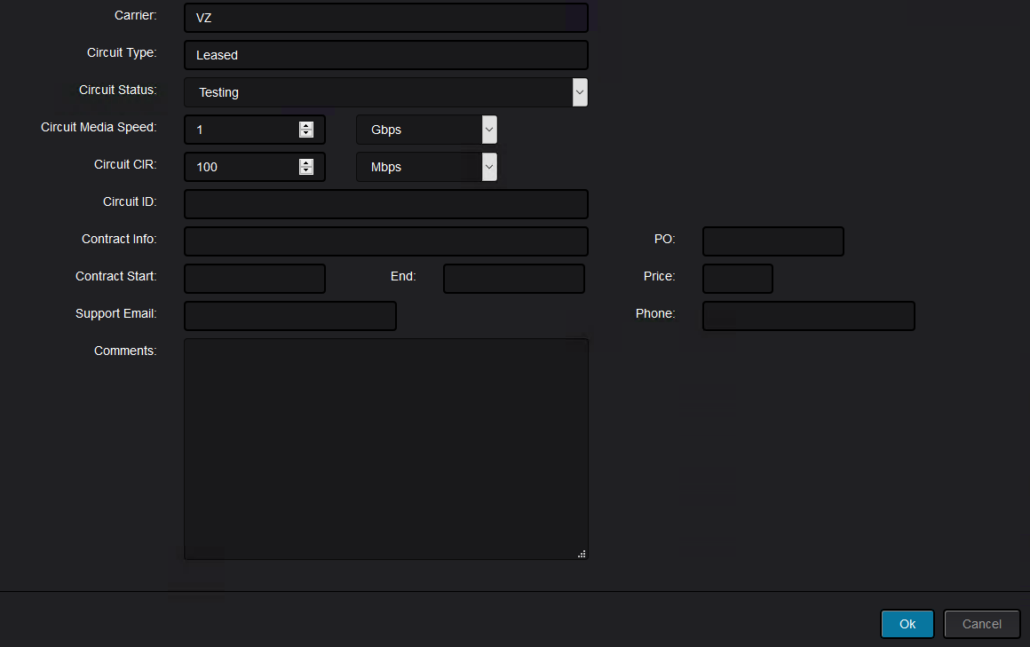Screen dimensions: 1030x647
Task: Decrease Circuit CIR value with down arrow
Action: 306,171
